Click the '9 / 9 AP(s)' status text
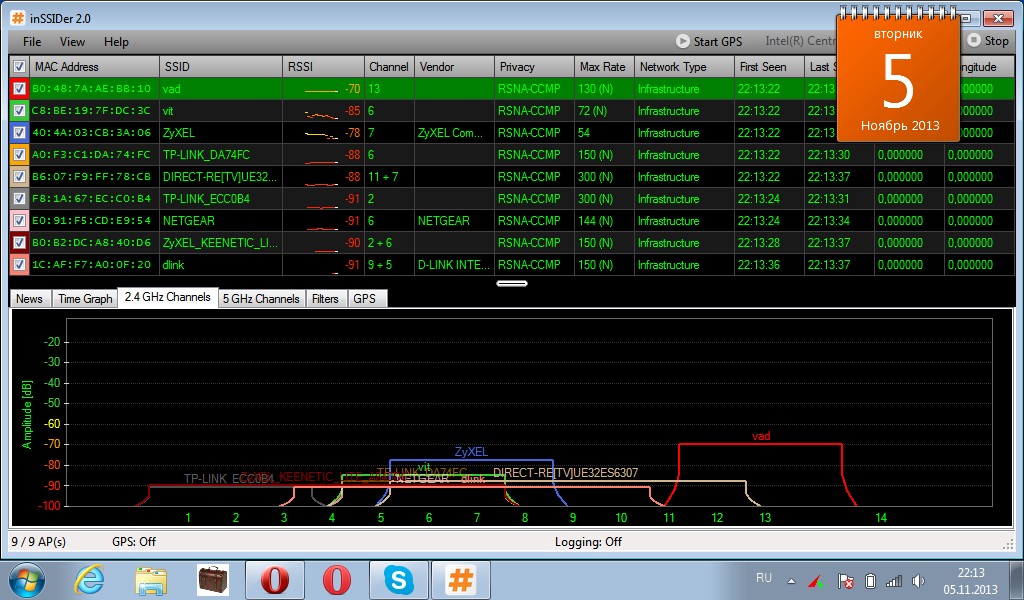Screen dimensions: 1024x600 coord(39,542)
